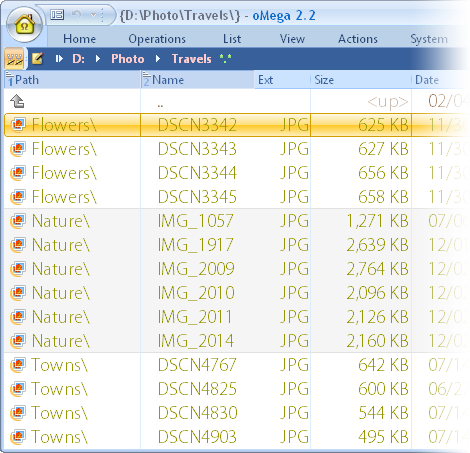The height and width of the screenshot is (453, 470).
Task: Click the image icon for IMG_1057
Action: click(x=18, y=221)
